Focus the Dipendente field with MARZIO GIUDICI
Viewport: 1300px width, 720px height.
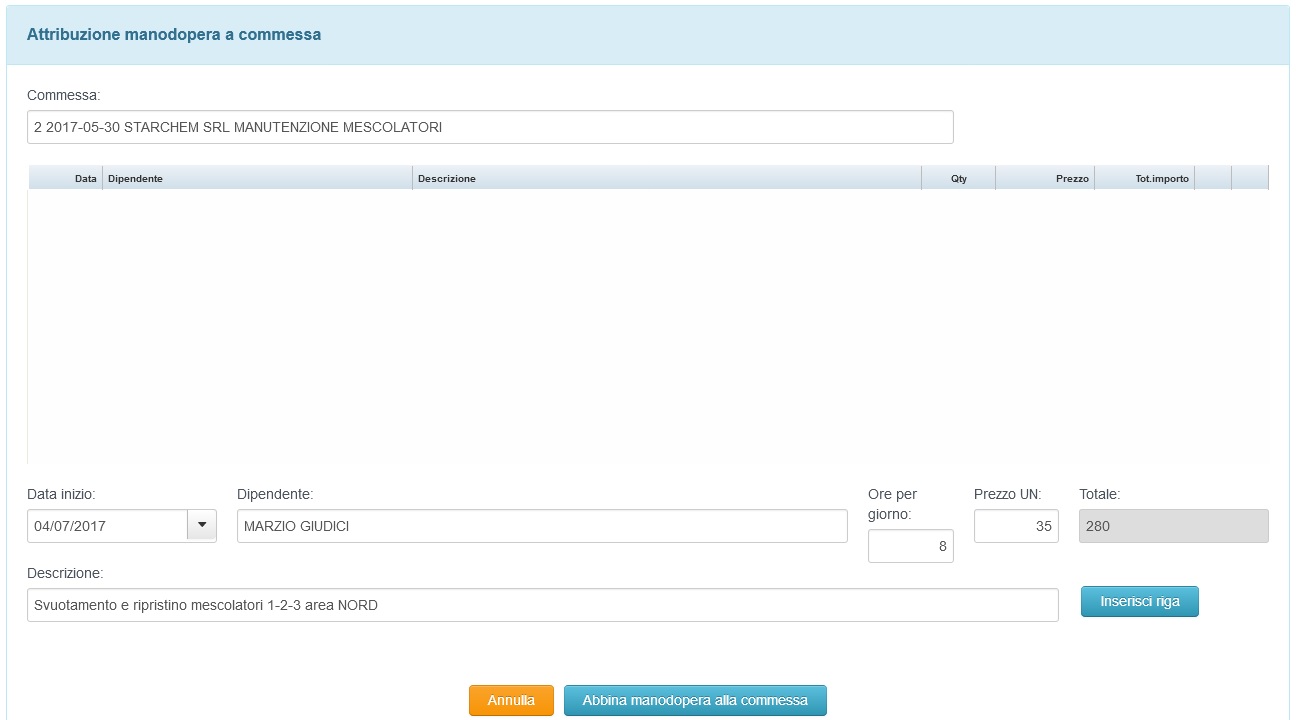pos(541,526)
